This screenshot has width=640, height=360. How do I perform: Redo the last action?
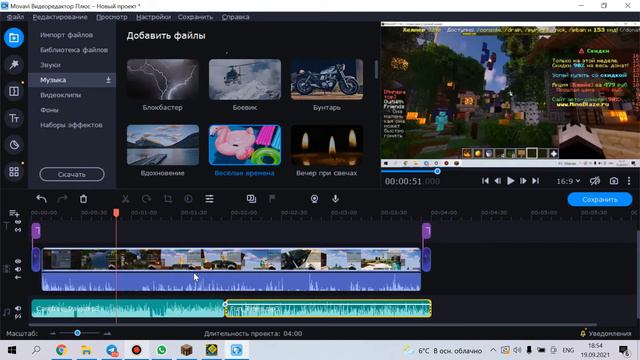point(62,199)
